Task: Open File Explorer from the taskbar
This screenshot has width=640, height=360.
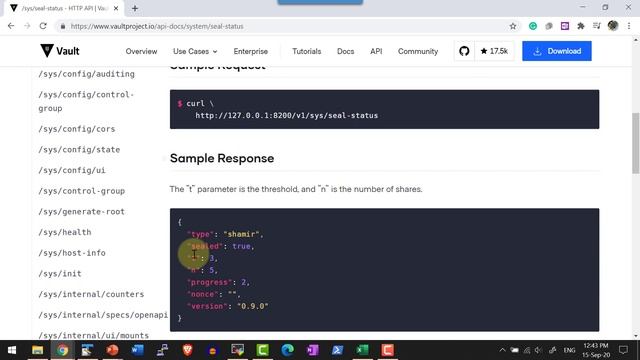Action: tap(37, 350)
